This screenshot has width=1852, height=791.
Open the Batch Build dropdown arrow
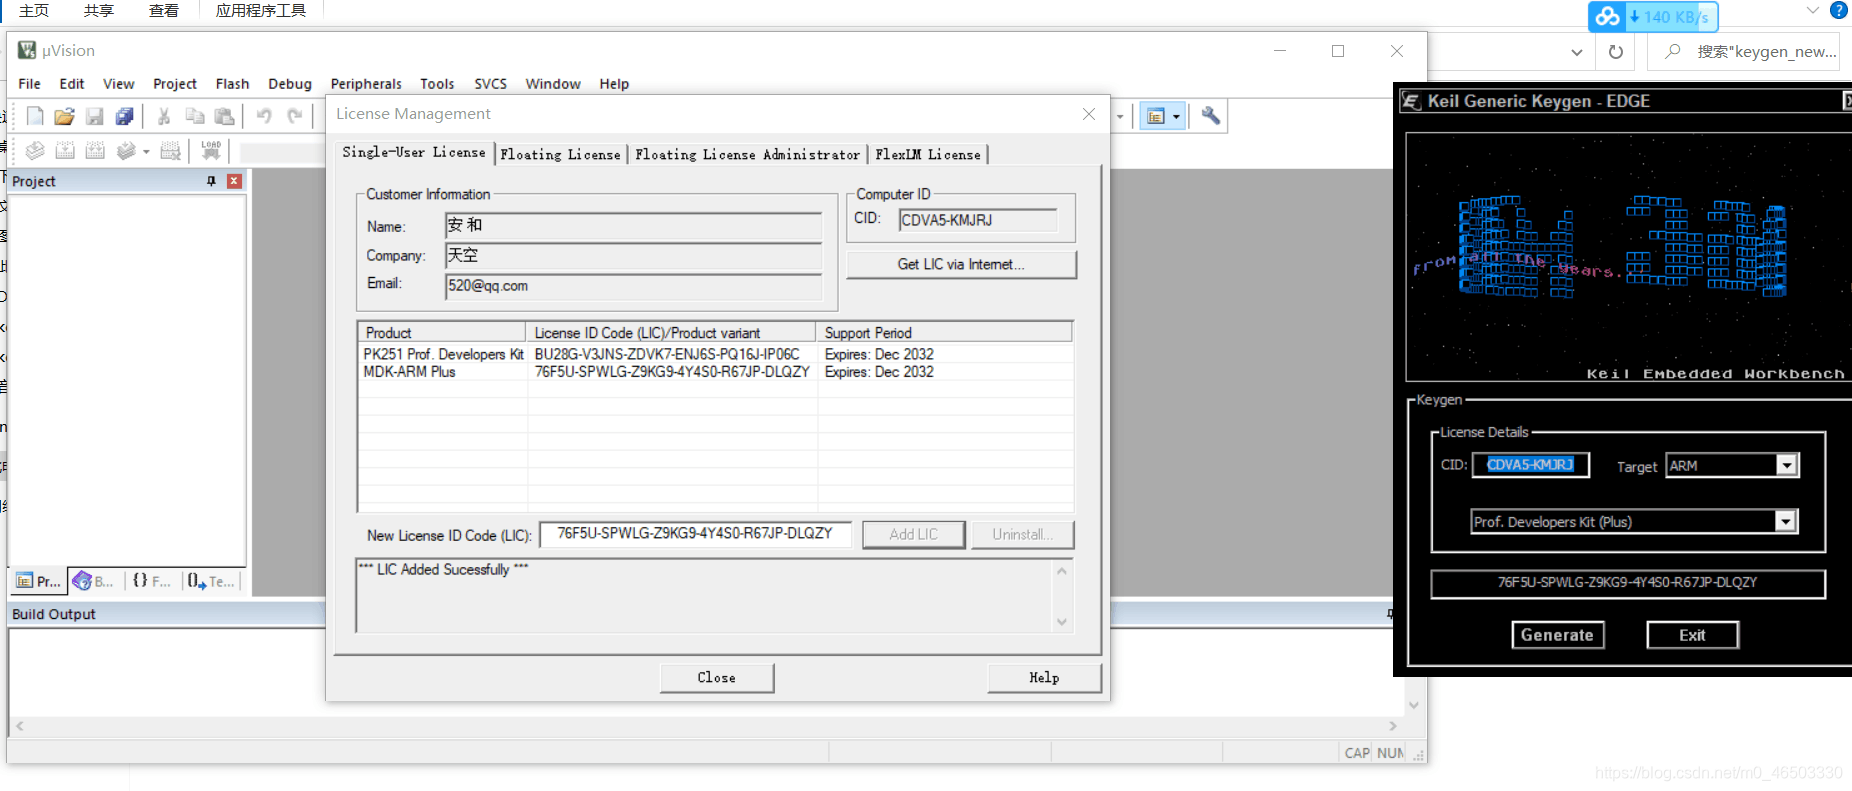click(146, 152)
